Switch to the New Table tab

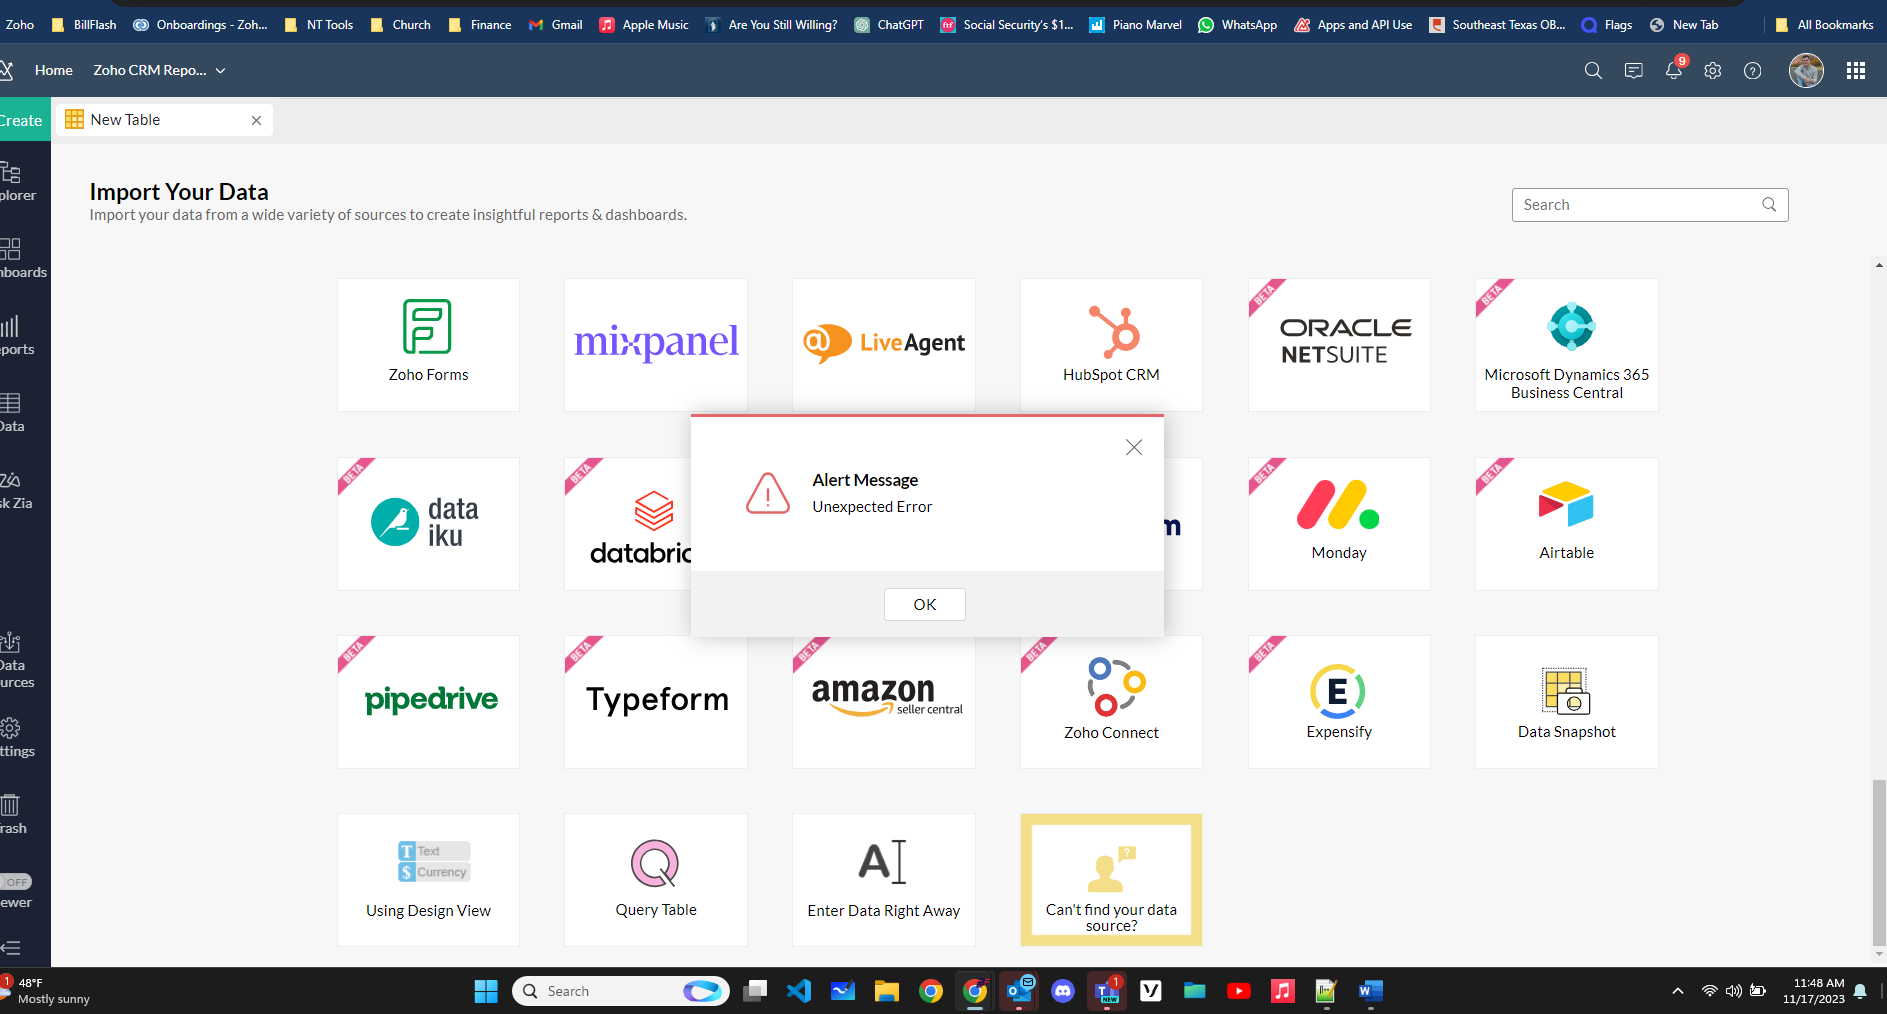163,120
